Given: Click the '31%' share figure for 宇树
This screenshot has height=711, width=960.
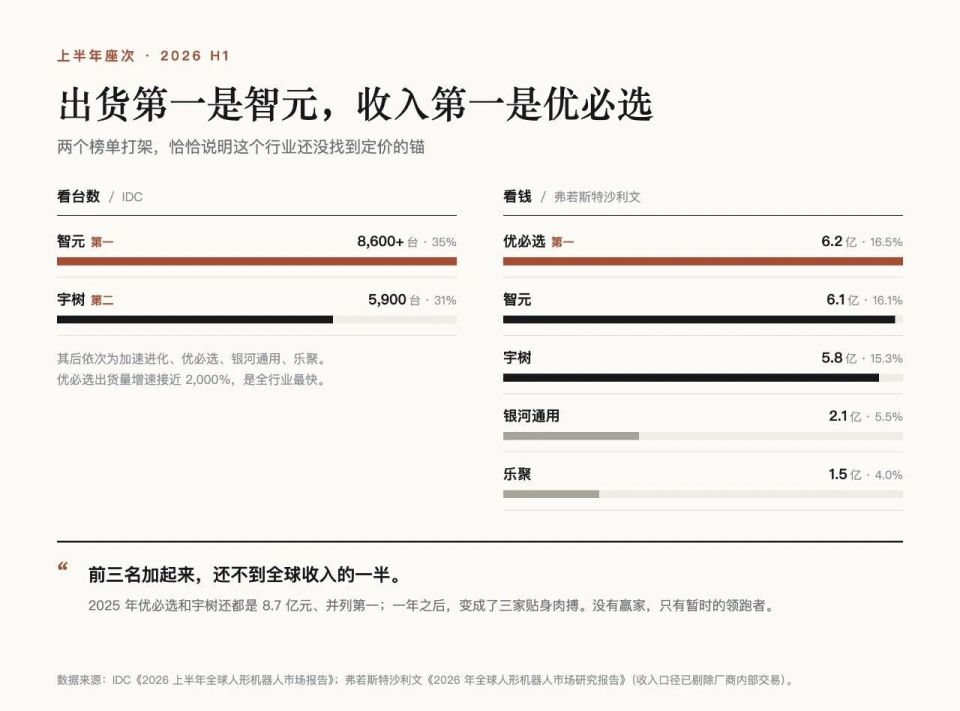Looking at the screenshot, I should click(445, 300).
